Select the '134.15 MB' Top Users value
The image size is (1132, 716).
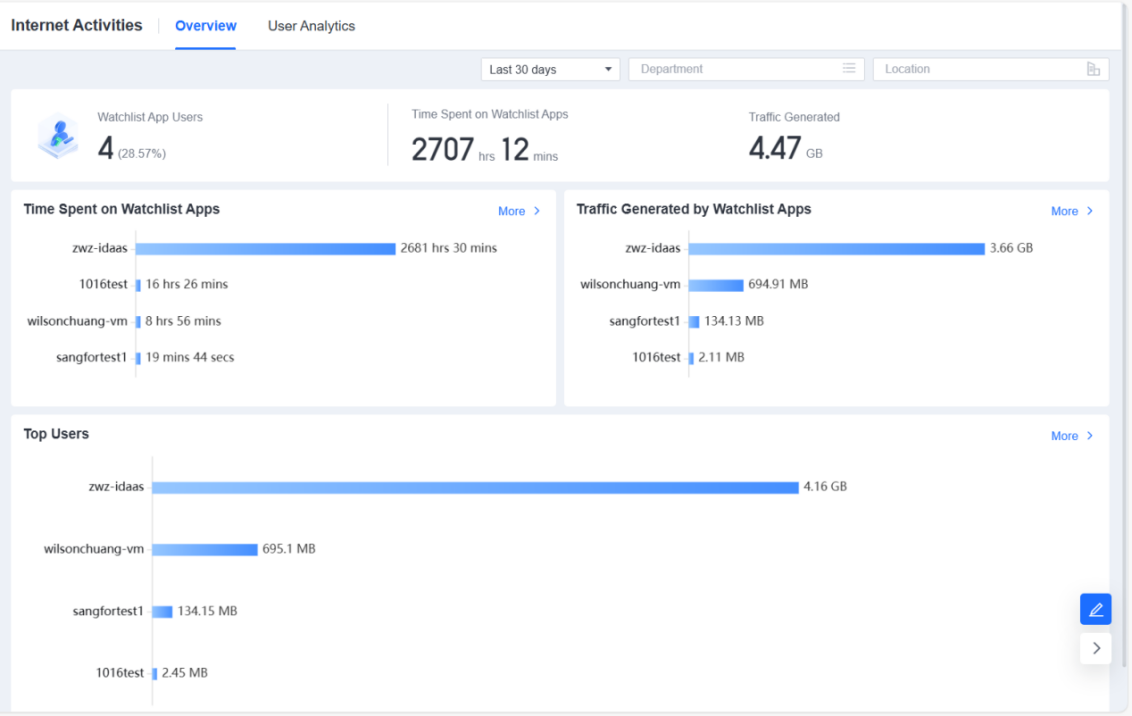(207, 611)
